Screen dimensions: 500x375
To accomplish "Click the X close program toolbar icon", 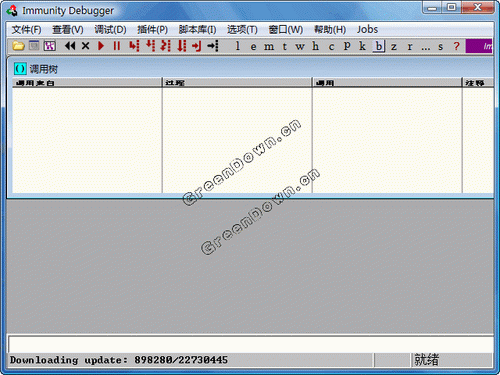I will (x=86, y=46).
